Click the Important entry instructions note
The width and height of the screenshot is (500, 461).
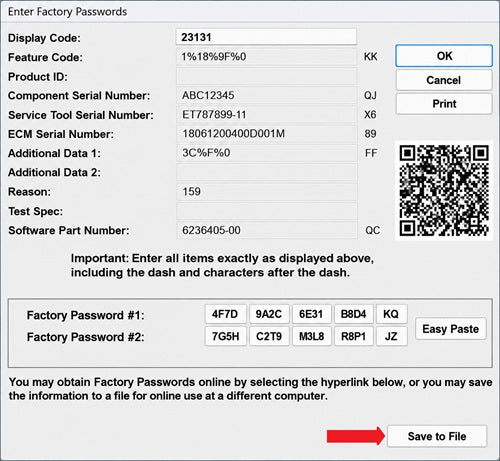click(222, 265)
